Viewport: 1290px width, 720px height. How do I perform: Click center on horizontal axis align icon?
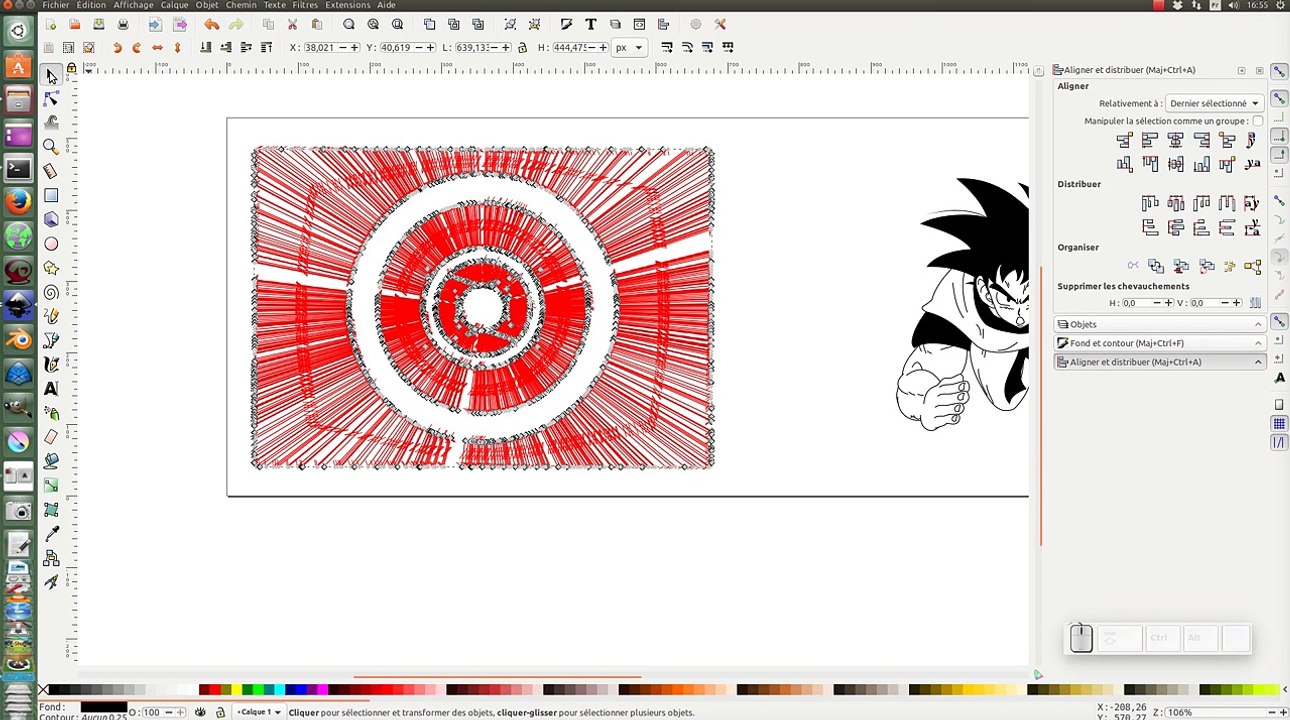tap(1175, 164)
